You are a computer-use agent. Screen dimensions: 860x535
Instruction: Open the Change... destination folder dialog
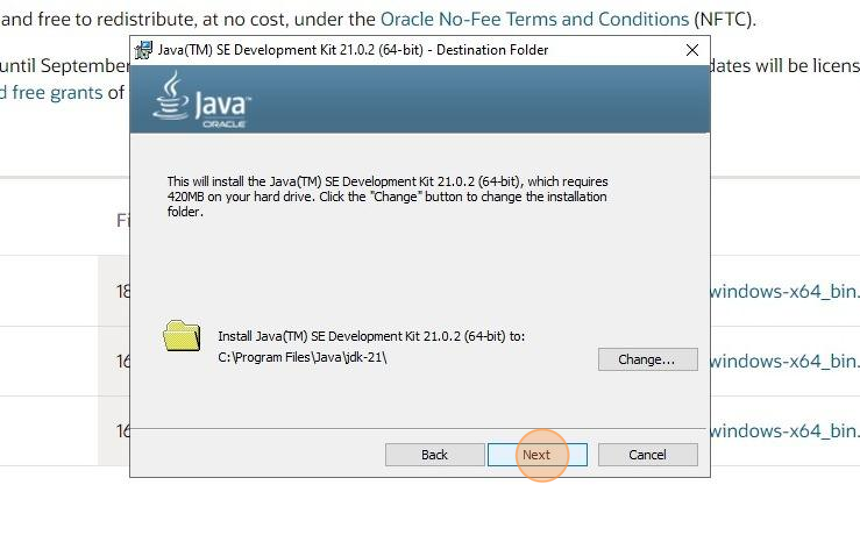648,359
